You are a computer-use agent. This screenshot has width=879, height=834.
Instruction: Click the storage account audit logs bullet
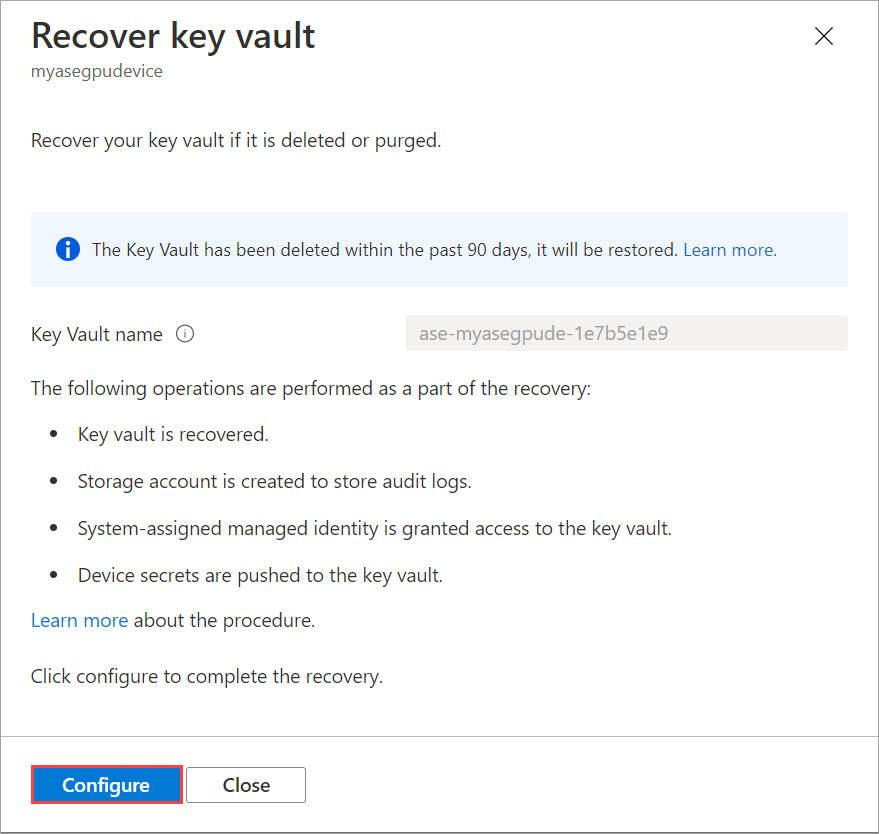(274, 481)
